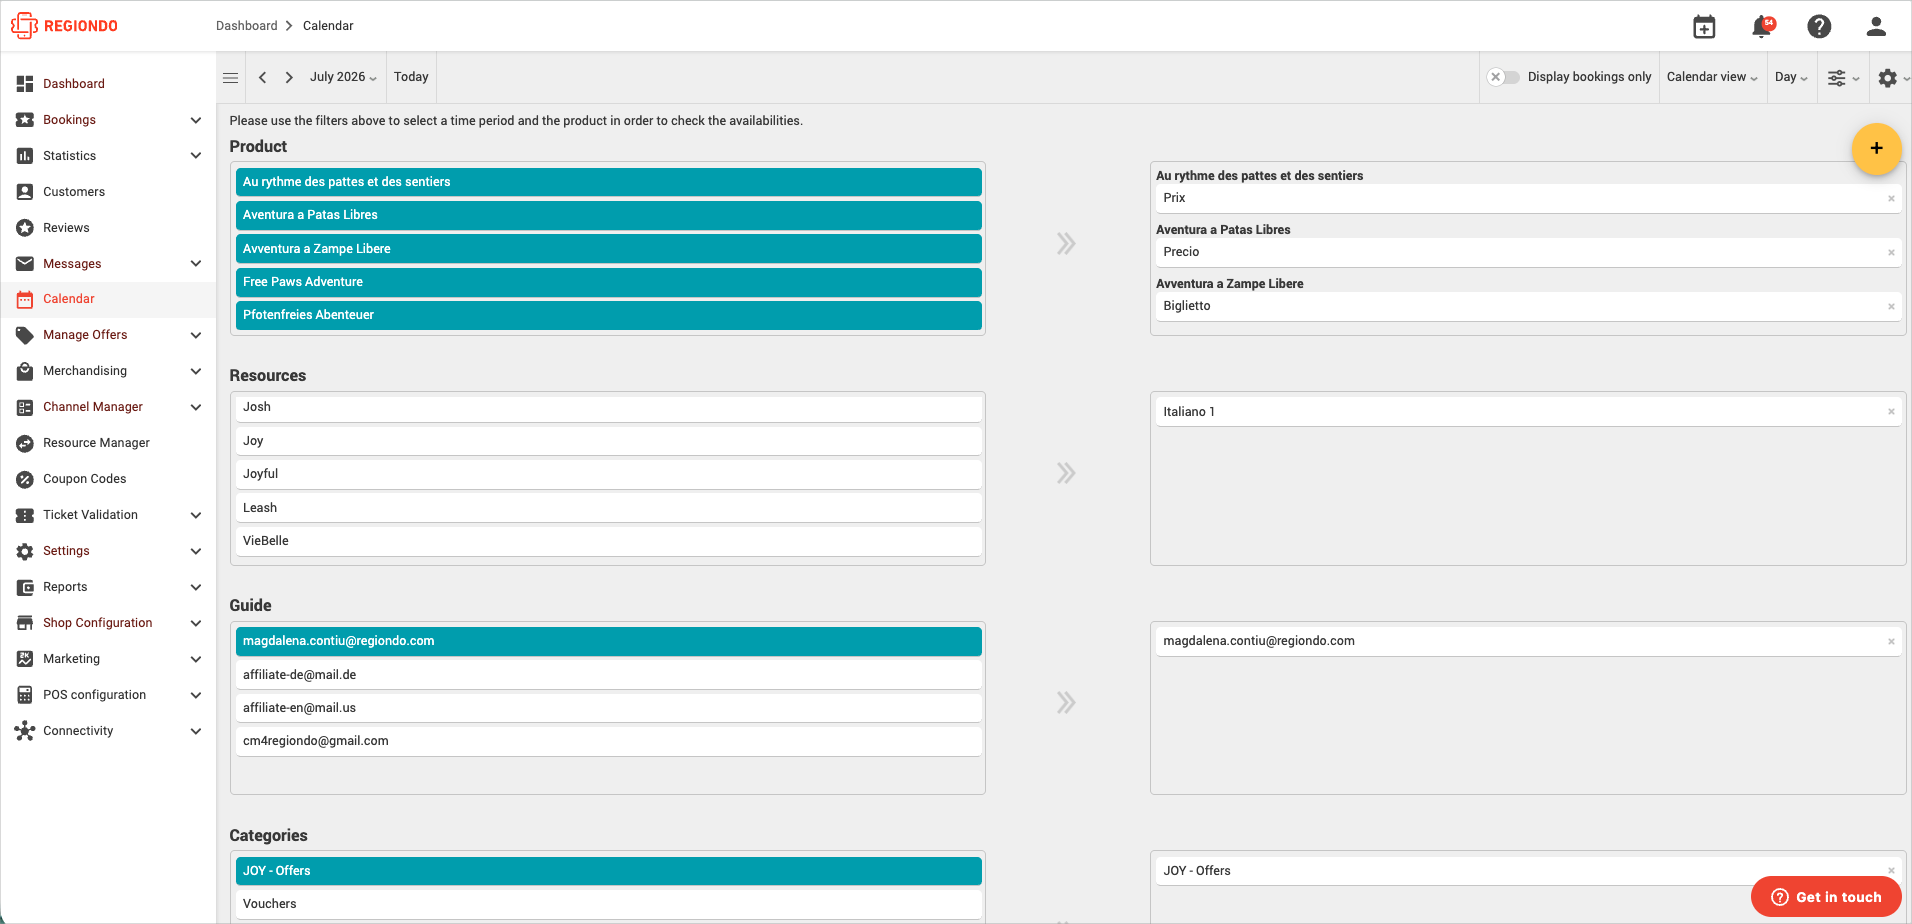
Task: Open Resource Manager in the sidebar
Action: [x=96, y=443]
